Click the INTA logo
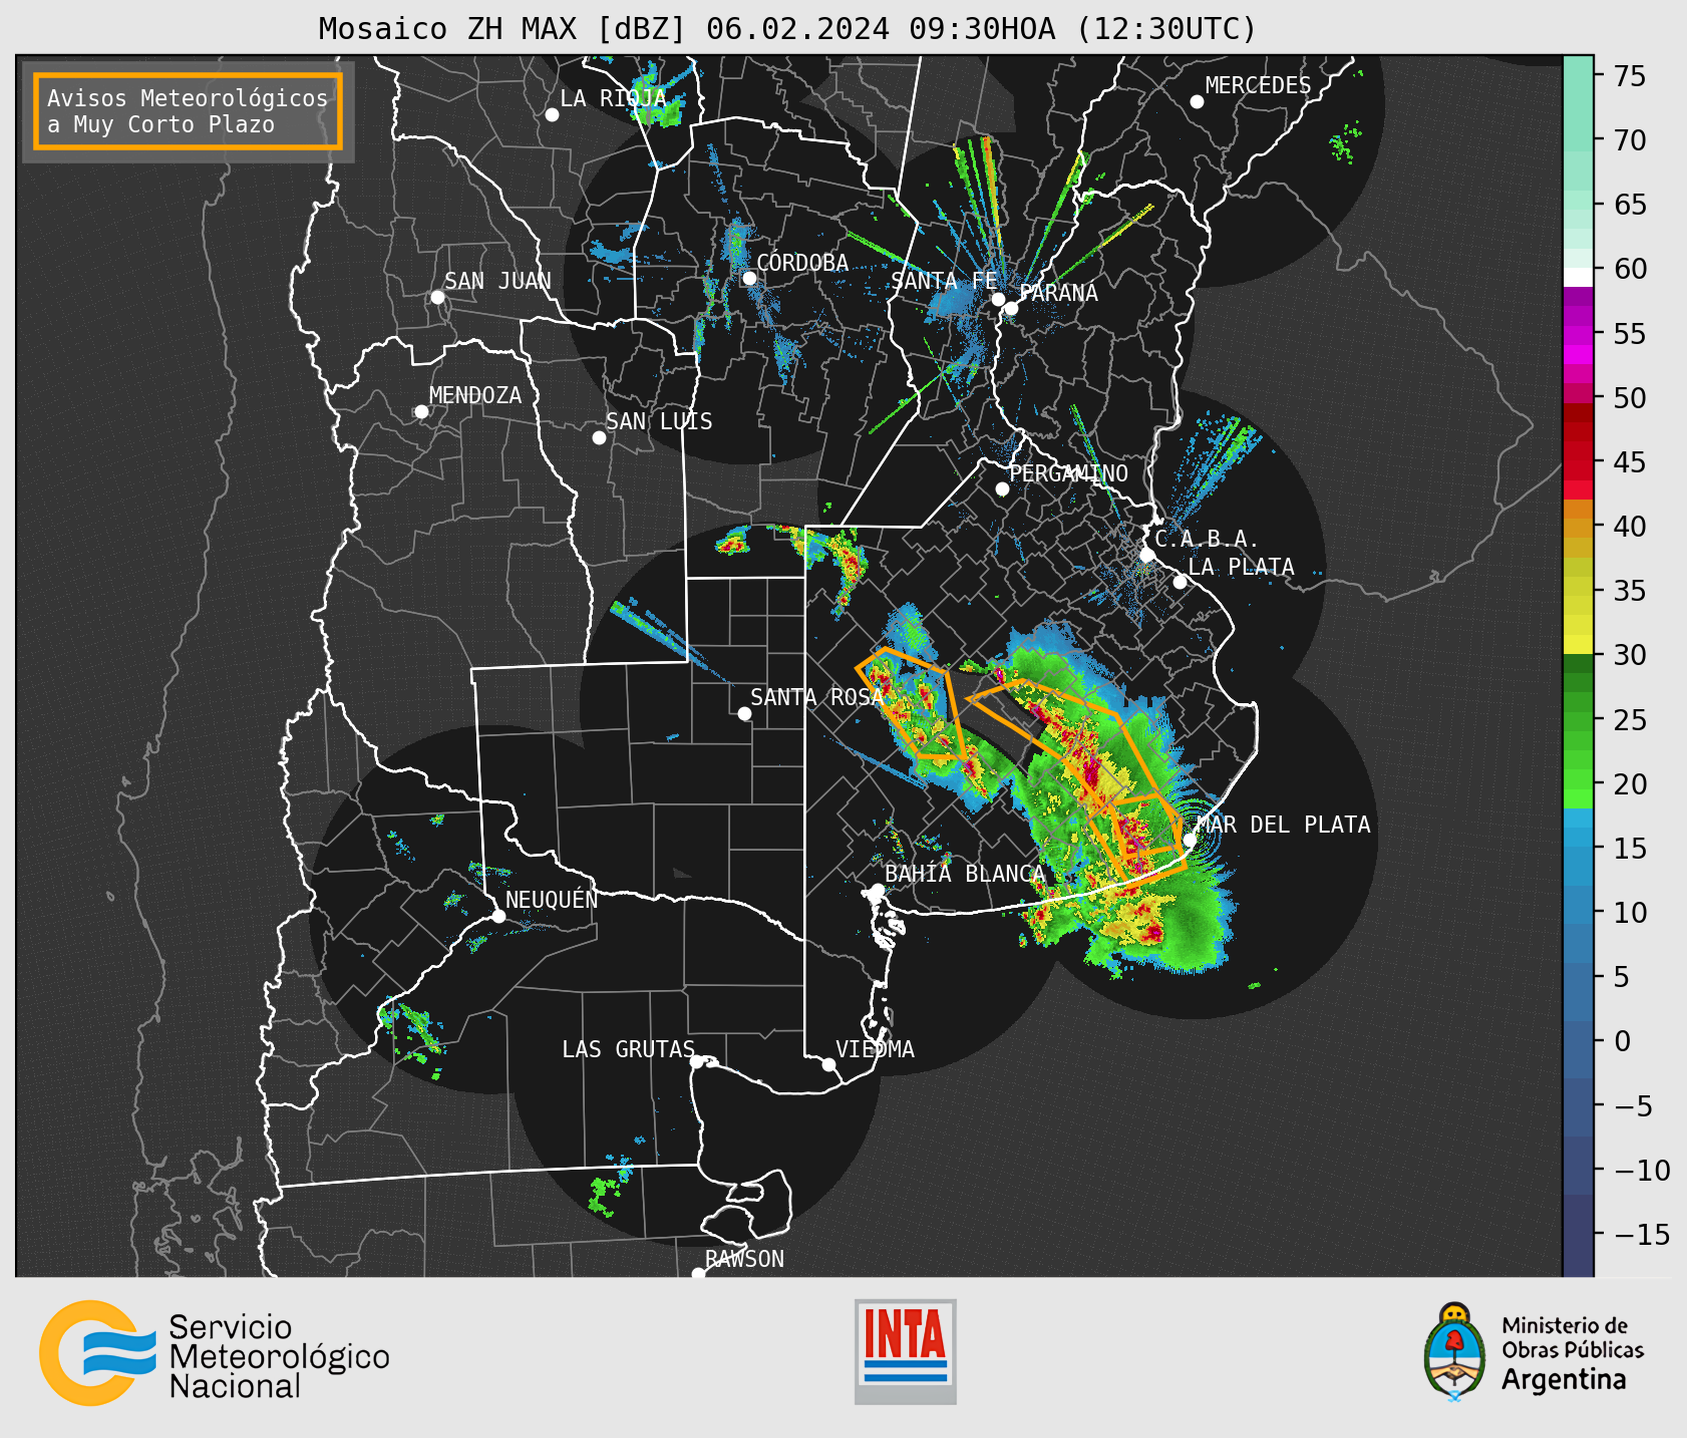The height and width of the screenshot is (1438, 1687). coord(905,1351)
